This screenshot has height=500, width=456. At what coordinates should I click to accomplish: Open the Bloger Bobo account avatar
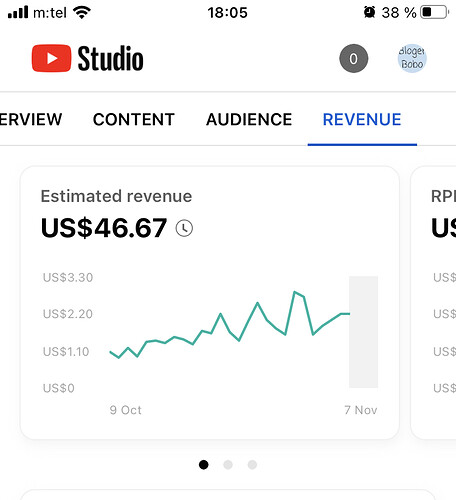412,58
